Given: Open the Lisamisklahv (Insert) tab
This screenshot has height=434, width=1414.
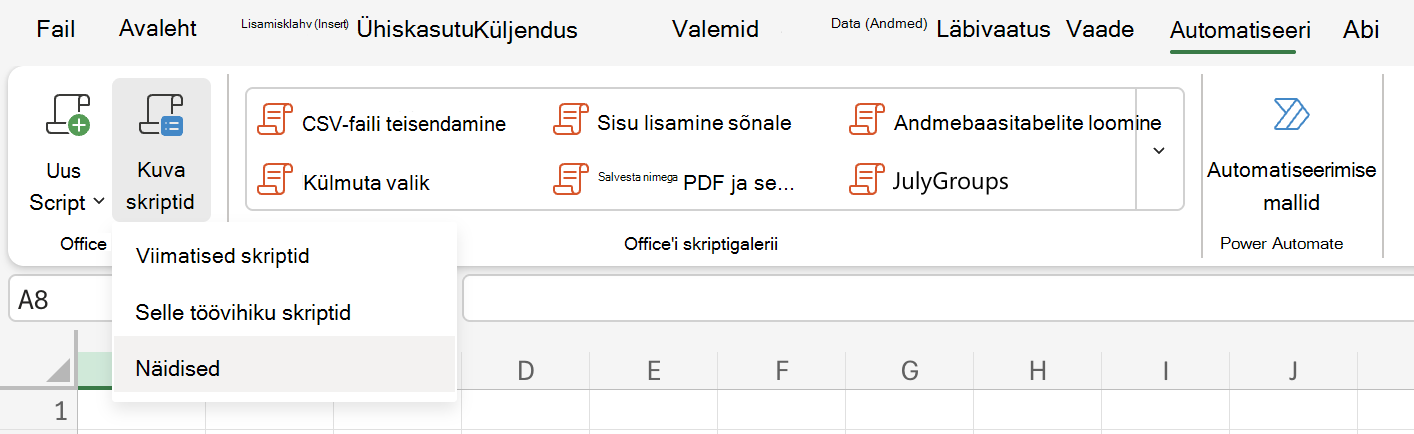Looking at the screenshot, I should point(294,24).
